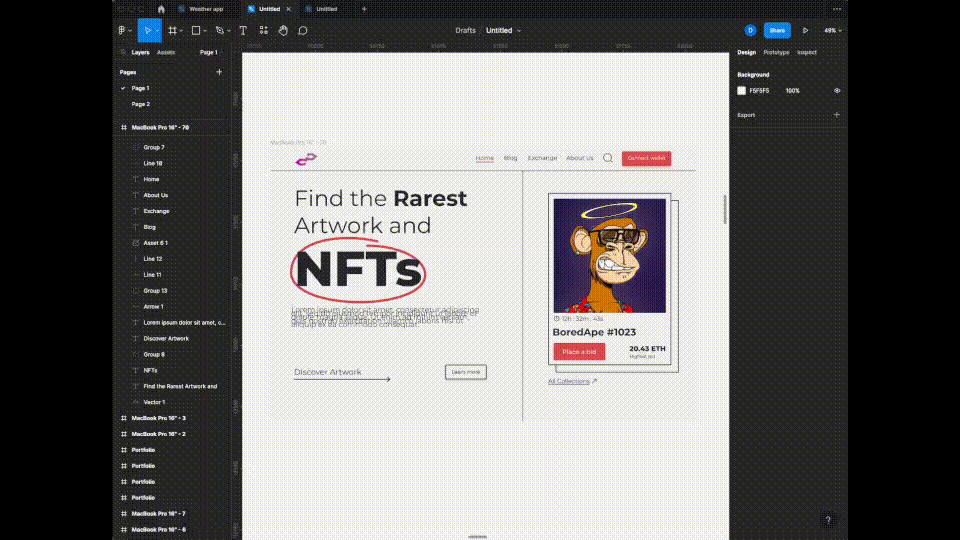Click the blue Share button
Viewport: 960px width, 540px height.
pos(777,30)
